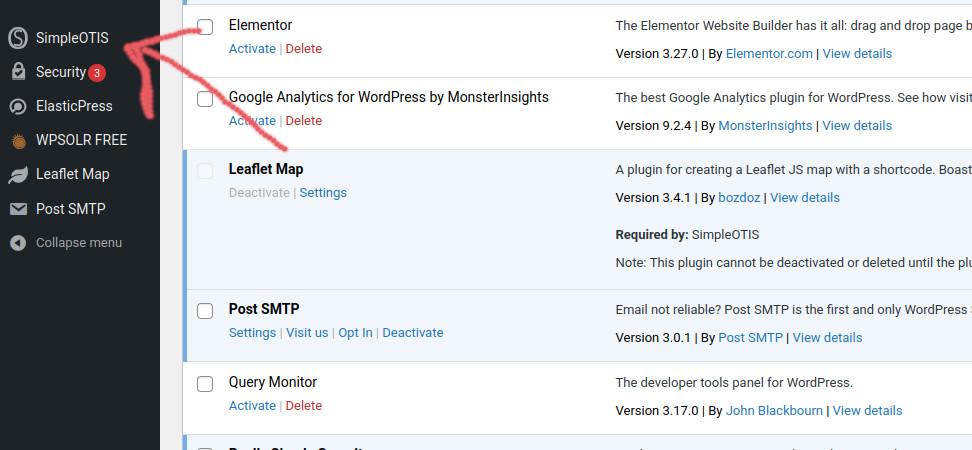972x450 pixels.
Task: Click the SimpleOTIS sidebar icon
Action: [18, 38]
